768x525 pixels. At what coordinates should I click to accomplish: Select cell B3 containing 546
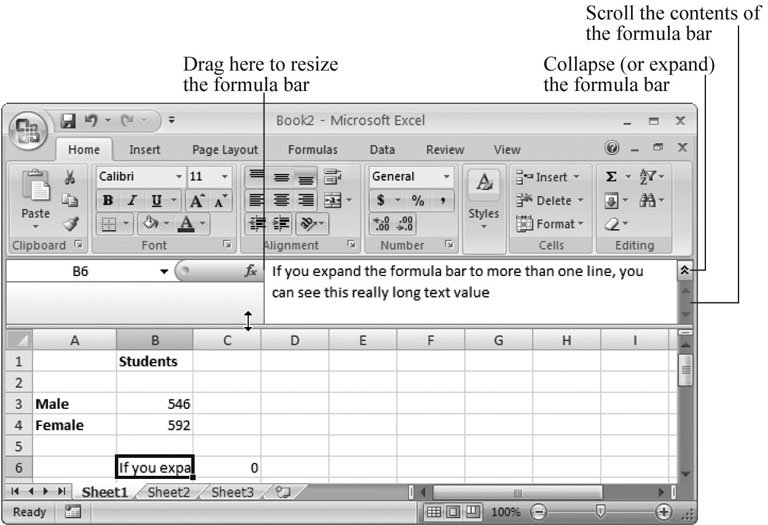coord(154,404)
